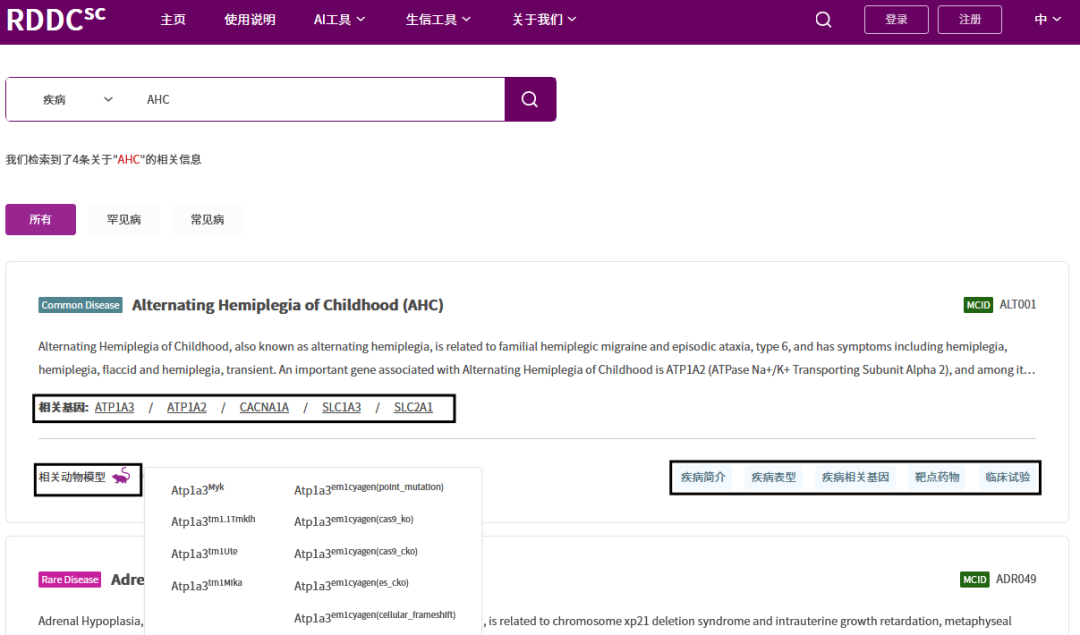Switch back to the 所有 filter

click(x=40, y=219)
